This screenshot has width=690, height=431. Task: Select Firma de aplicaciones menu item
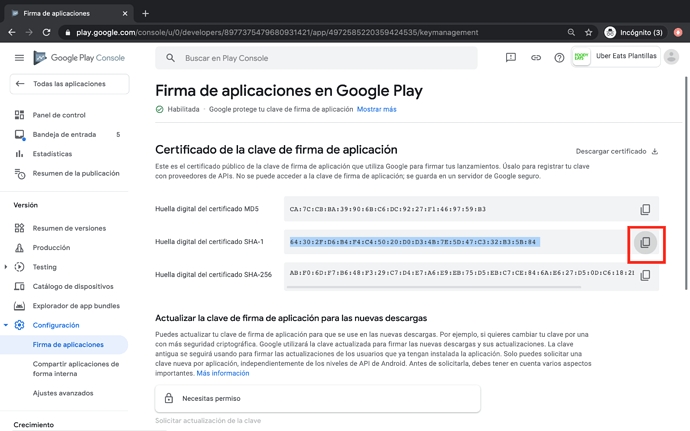tap(64, 344)
